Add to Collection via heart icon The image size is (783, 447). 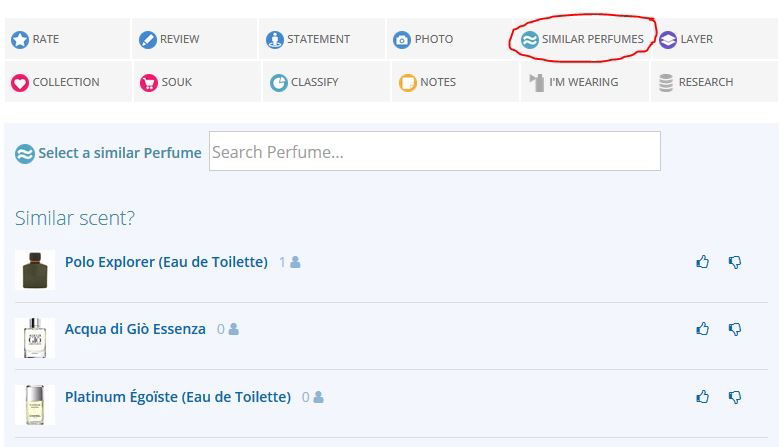20,83
